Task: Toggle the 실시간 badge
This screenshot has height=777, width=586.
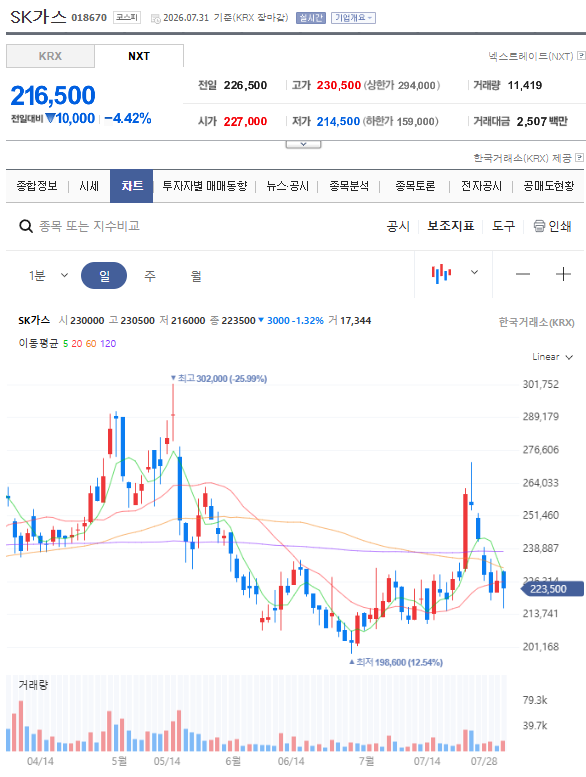Action: click(x=311, y=18)
